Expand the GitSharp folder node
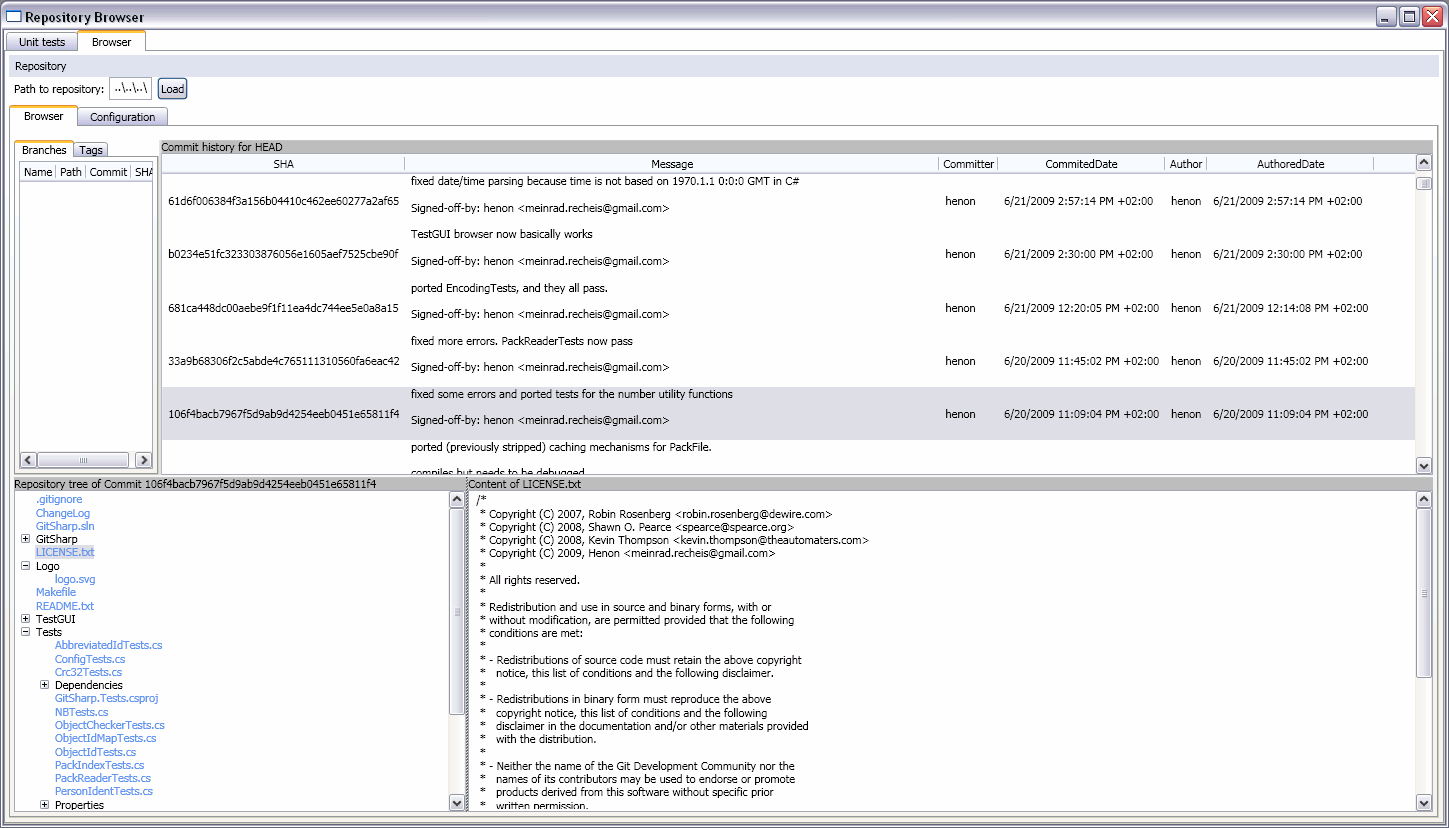 26,539
